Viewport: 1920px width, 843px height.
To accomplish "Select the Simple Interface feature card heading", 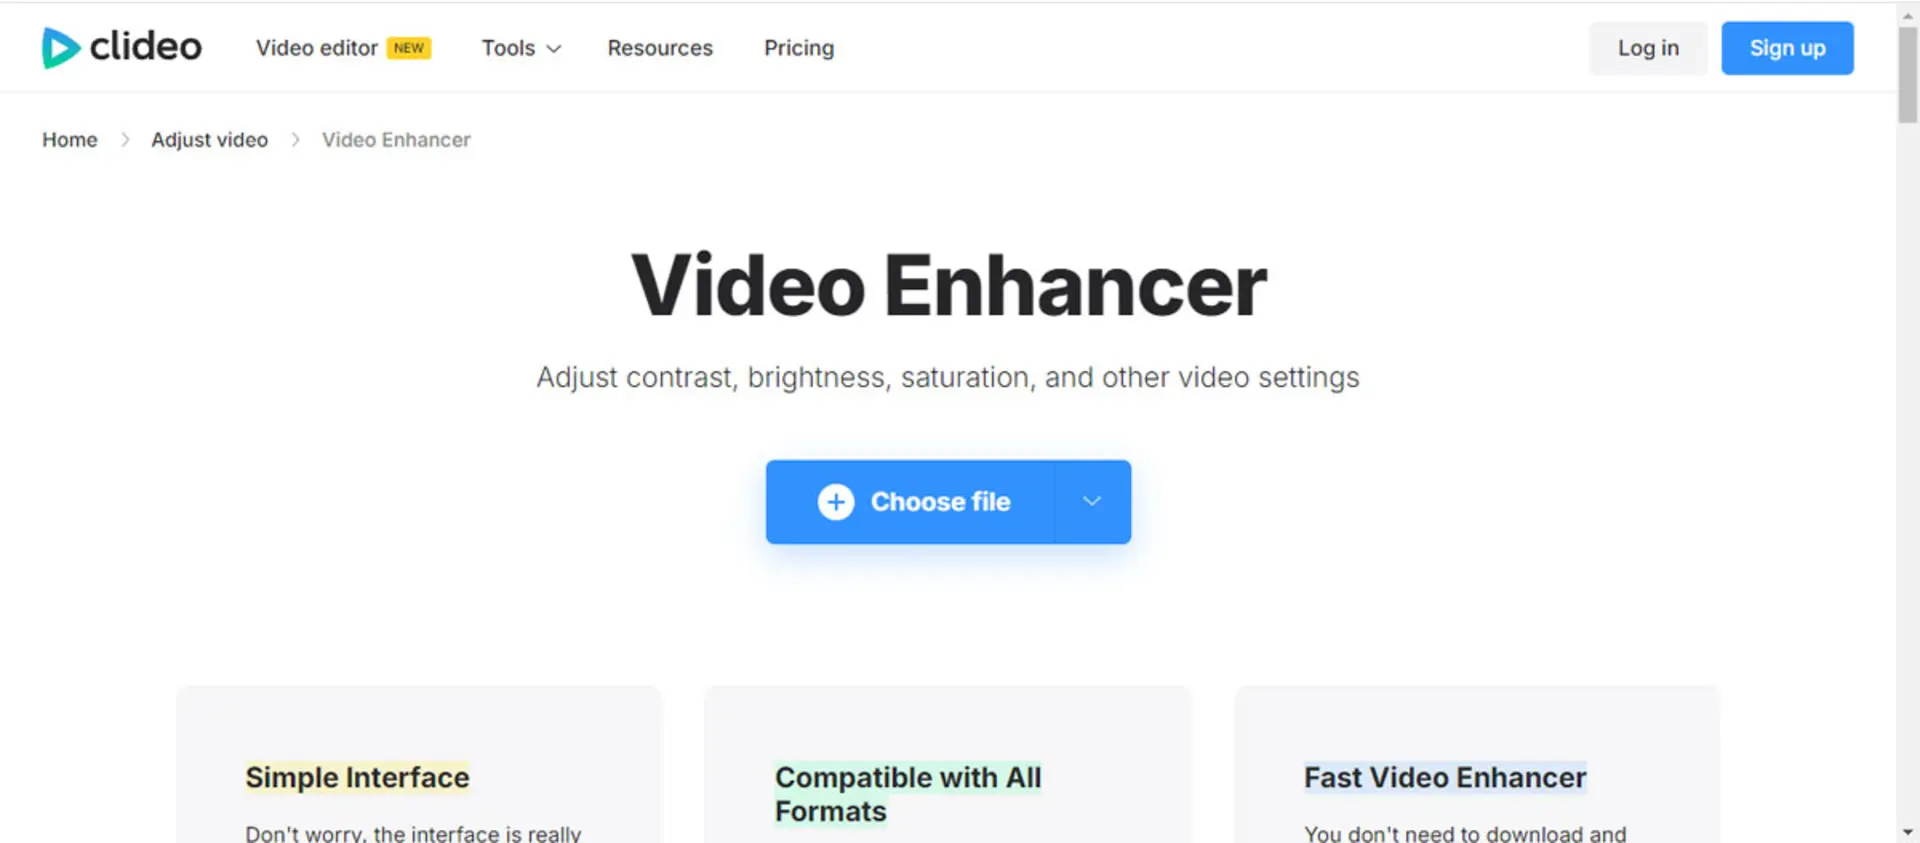I will [357, 777].
